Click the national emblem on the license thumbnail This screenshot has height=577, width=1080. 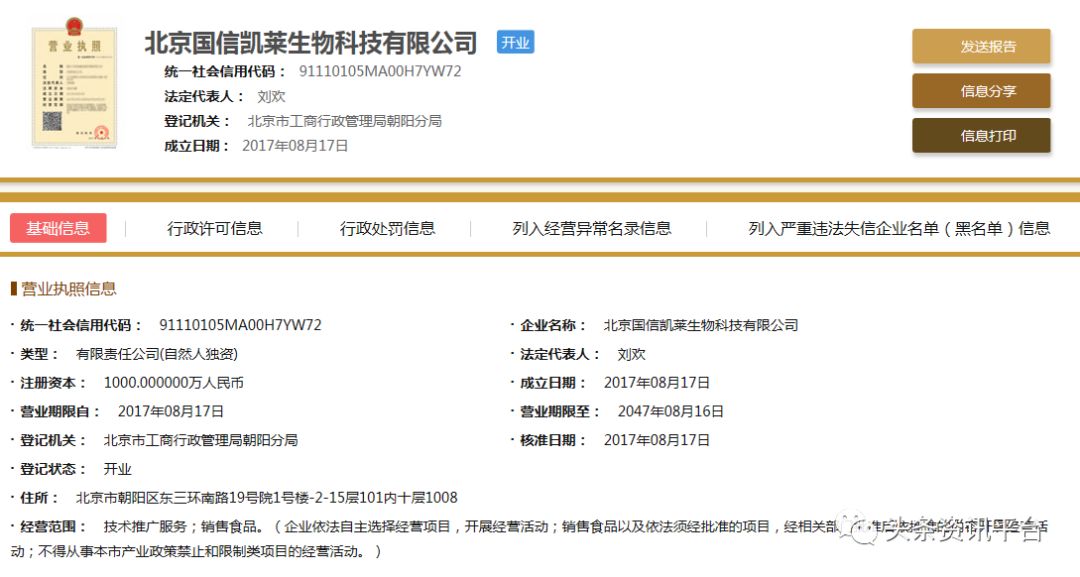point(74,27)
